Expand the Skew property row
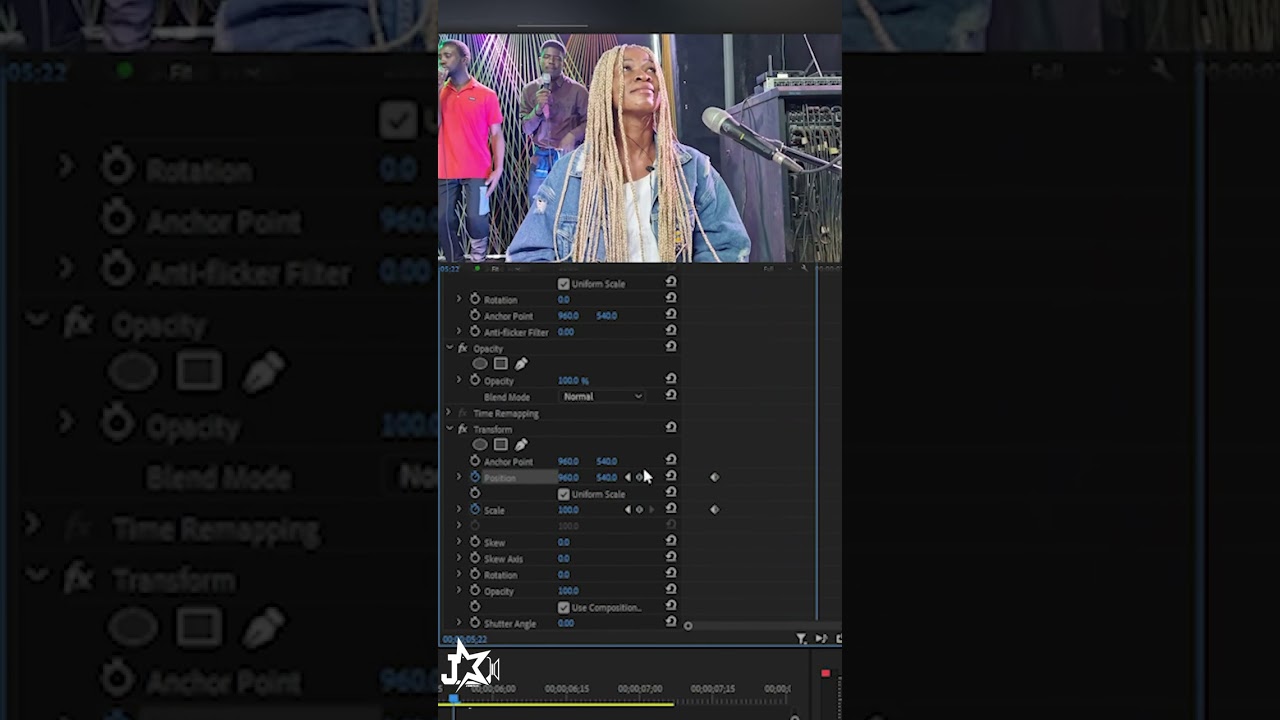Screen dimensions: 1280x720 [459, 542]
